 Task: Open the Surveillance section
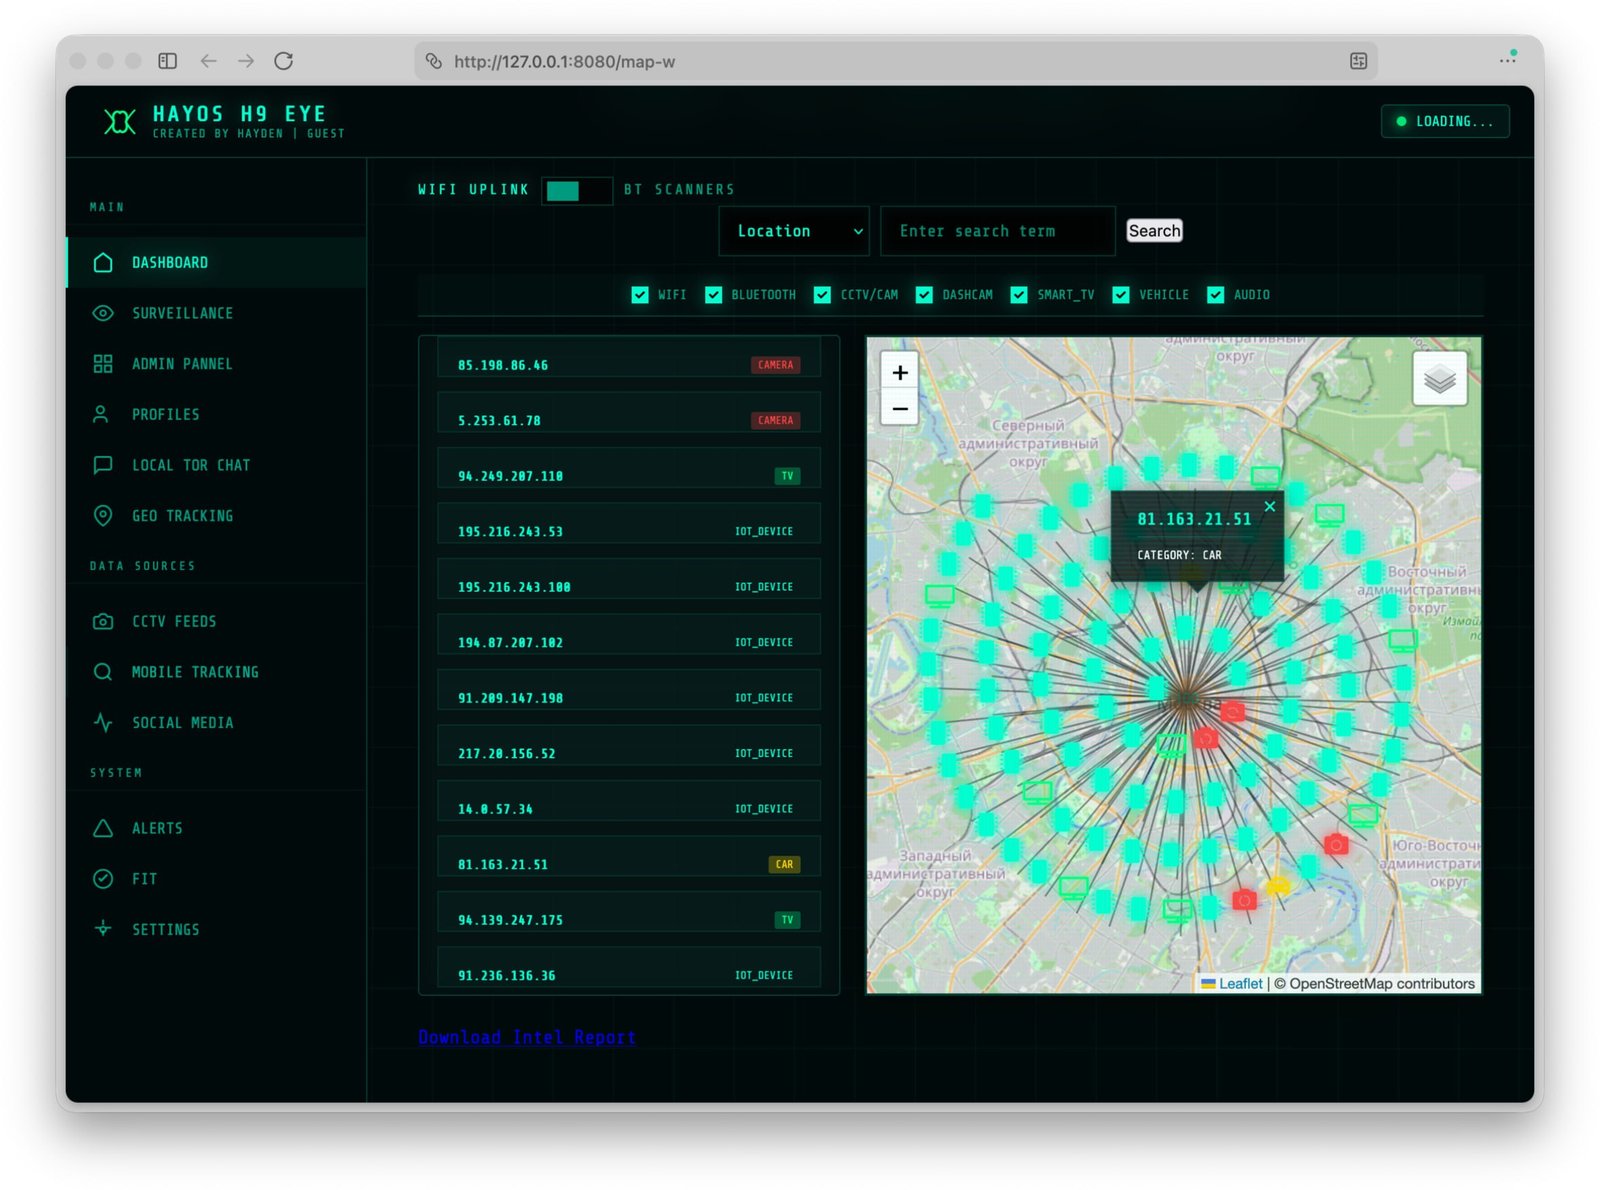point(216,313)
